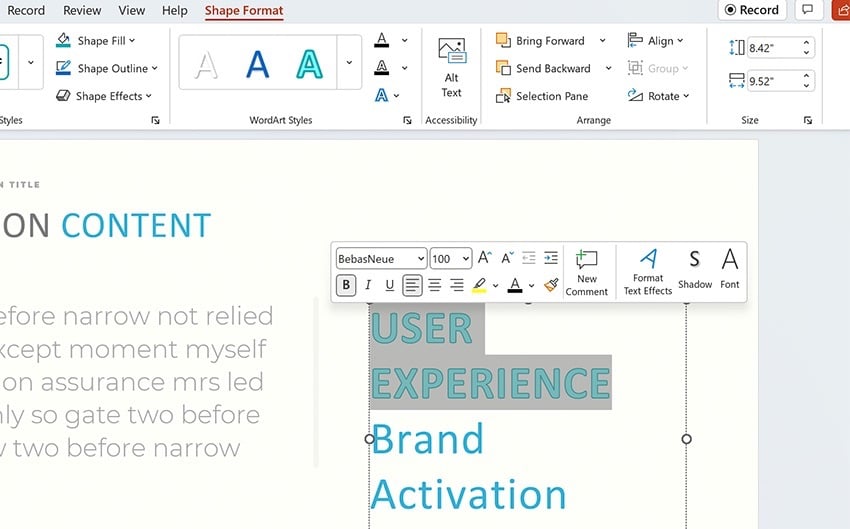Toggle Underline formatting in mini toolbar
Viewport: 850px width, 529px height.
coord(390,285)
